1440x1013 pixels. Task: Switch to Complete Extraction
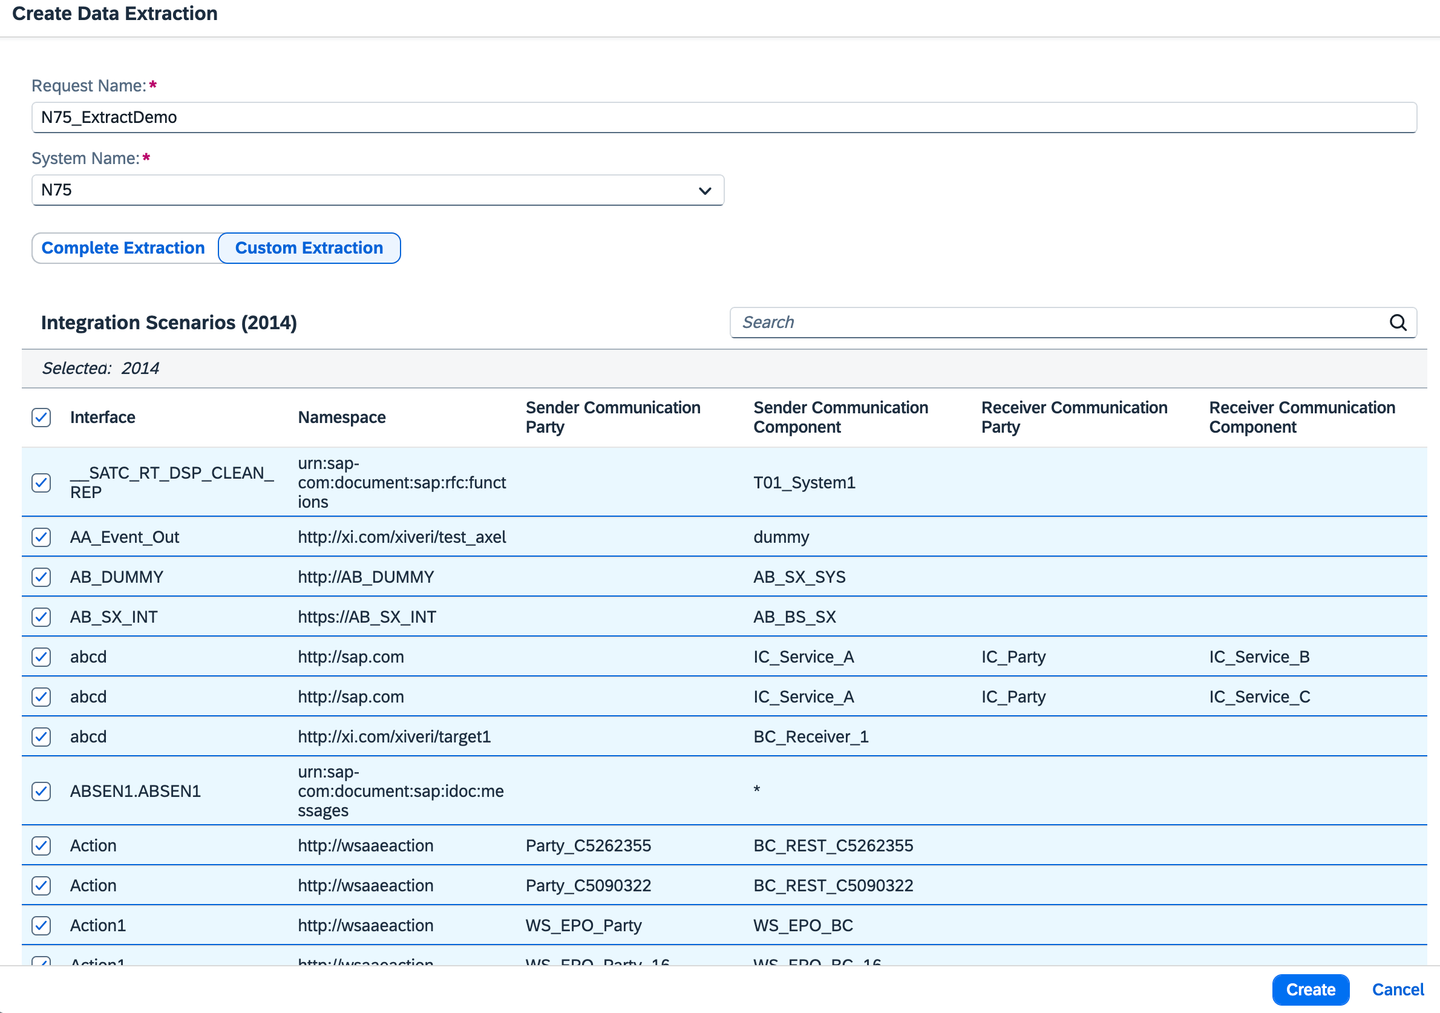pos(123,248)
